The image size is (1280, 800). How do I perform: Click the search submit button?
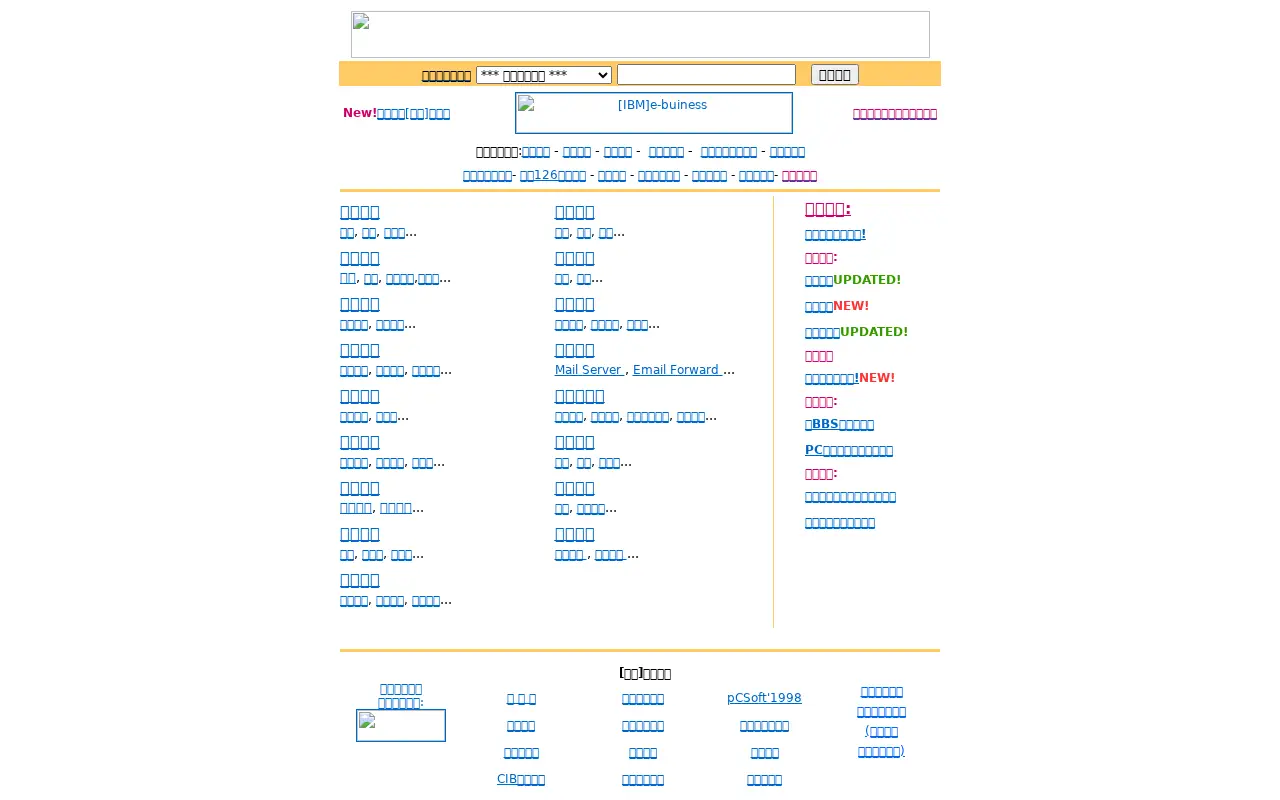click(x=835, y=75)
